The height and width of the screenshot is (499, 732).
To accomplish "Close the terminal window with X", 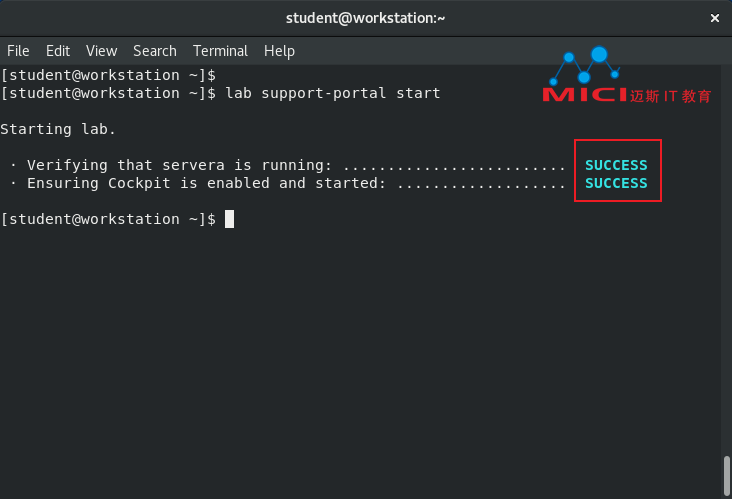I will 715,18.
